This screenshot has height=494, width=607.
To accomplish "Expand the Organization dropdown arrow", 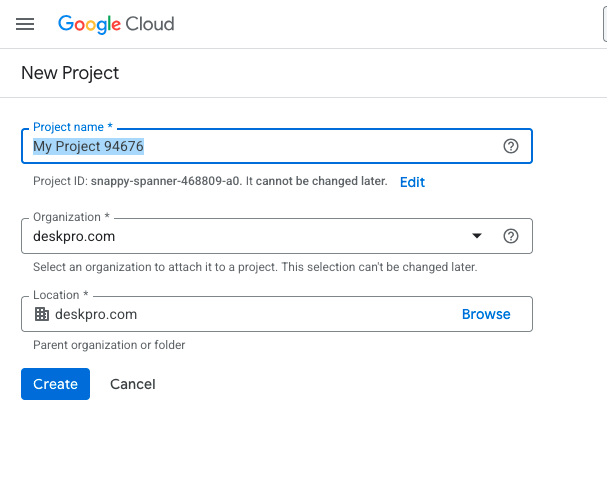I will (477, 236).
